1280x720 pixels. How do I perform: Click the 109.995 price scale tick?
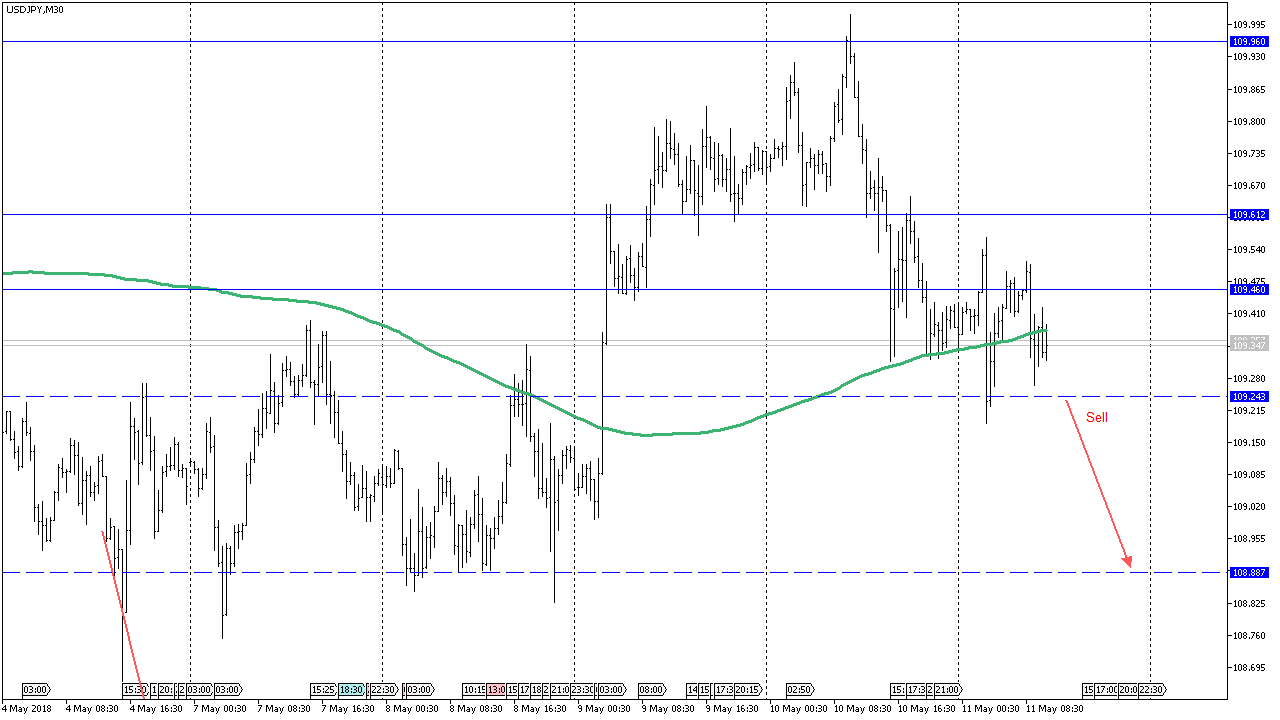point(1248,25)
